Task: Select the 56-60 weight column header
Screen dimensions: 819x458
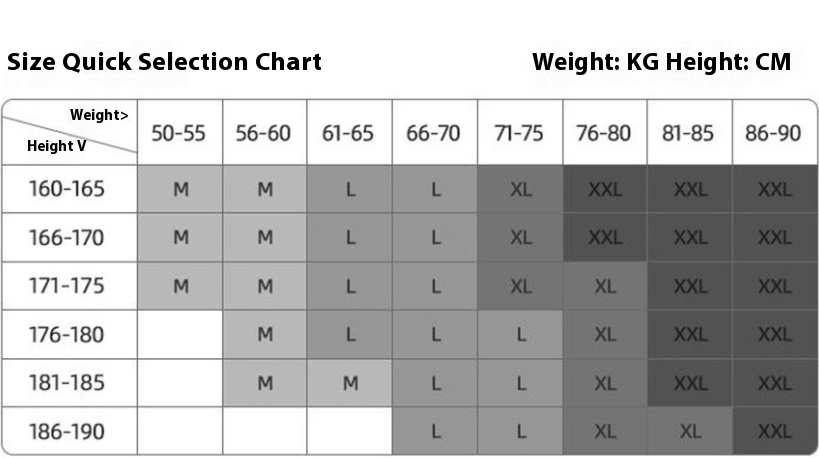Action: (263, 133)
